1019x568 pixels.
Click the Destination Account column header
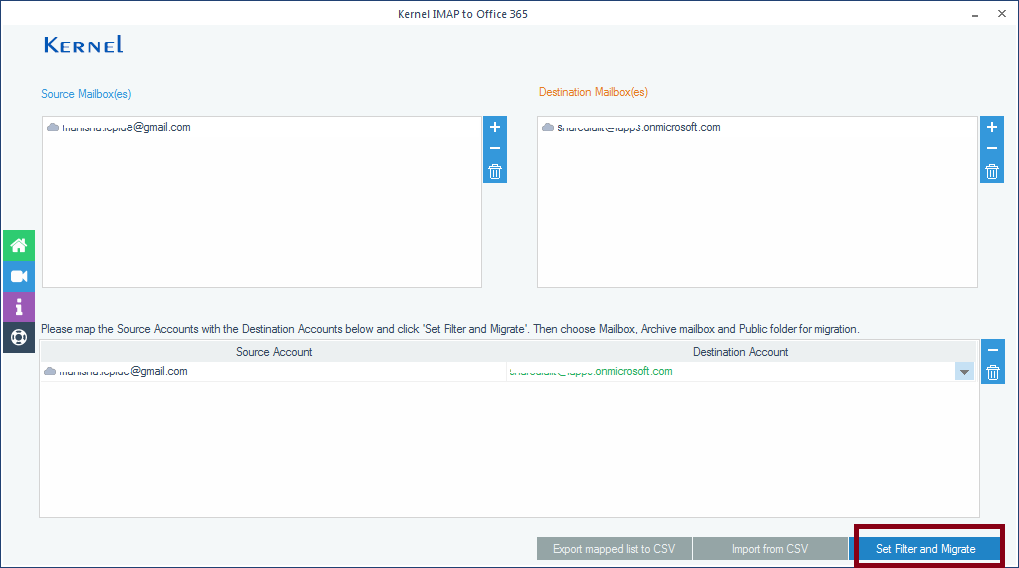click(x=740, y=352)
